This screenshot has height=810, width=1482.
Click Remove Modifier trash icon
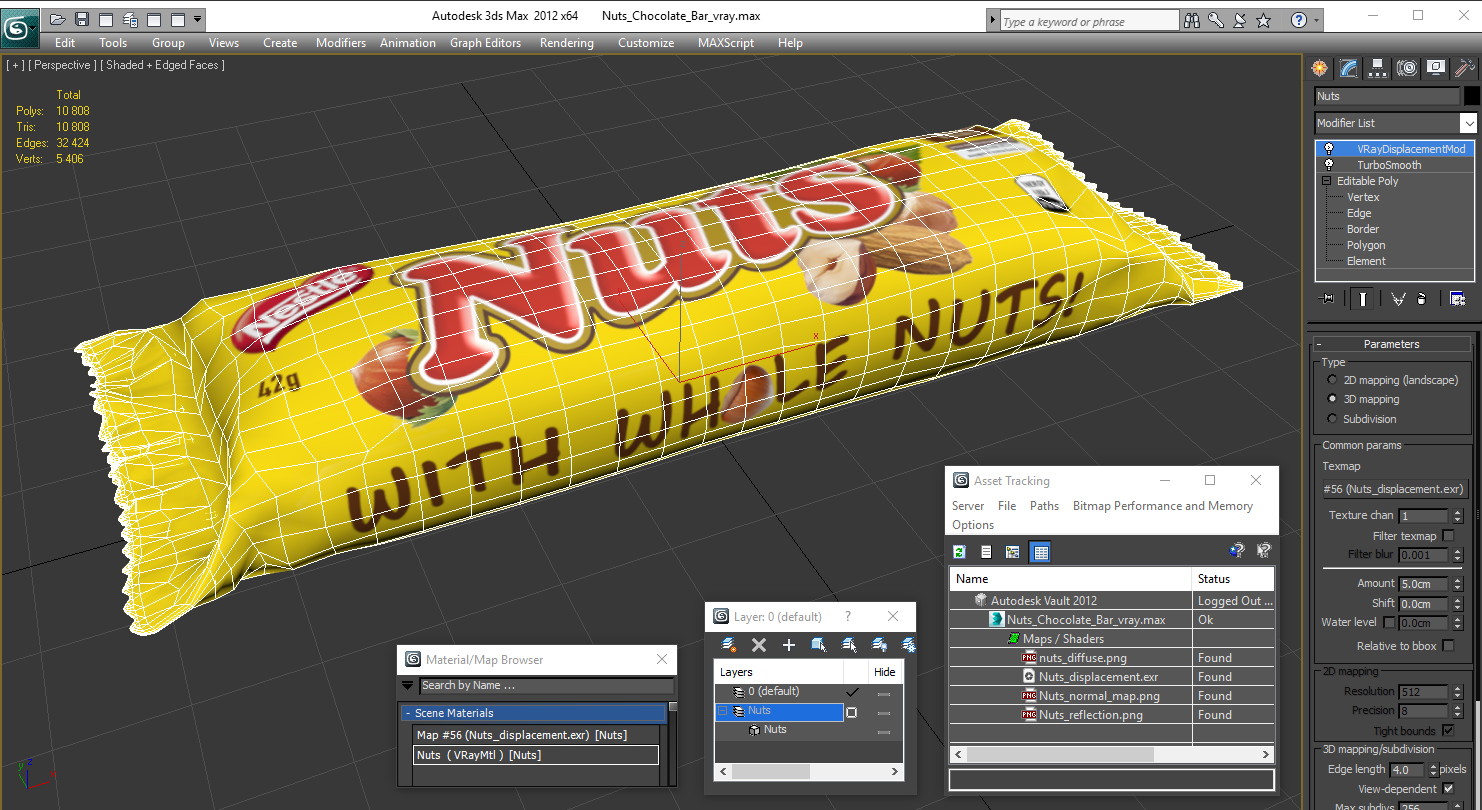tap(1422, 298)
